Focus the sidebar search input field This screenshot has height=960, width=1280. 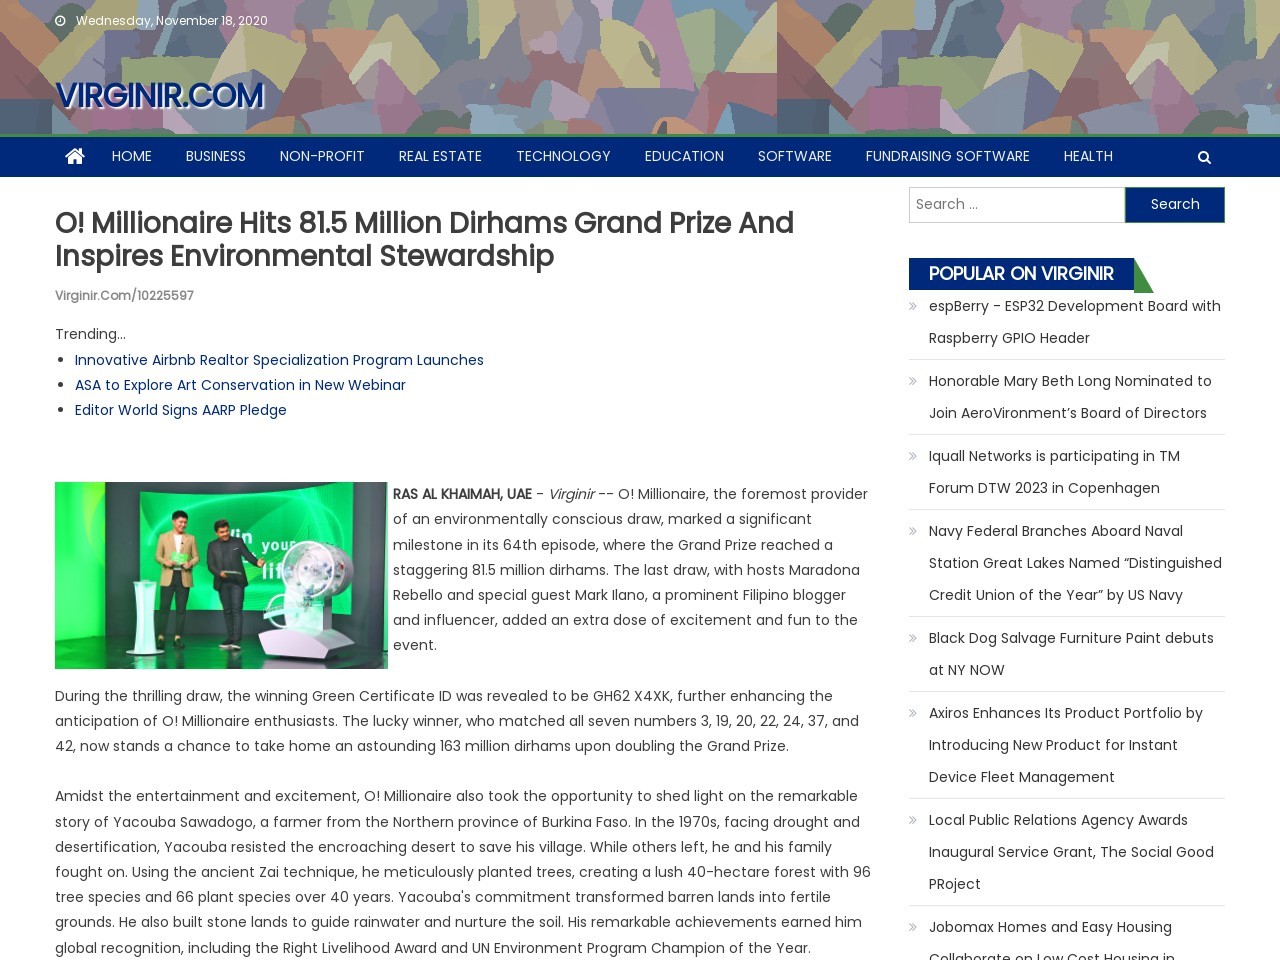point(1016,204)
